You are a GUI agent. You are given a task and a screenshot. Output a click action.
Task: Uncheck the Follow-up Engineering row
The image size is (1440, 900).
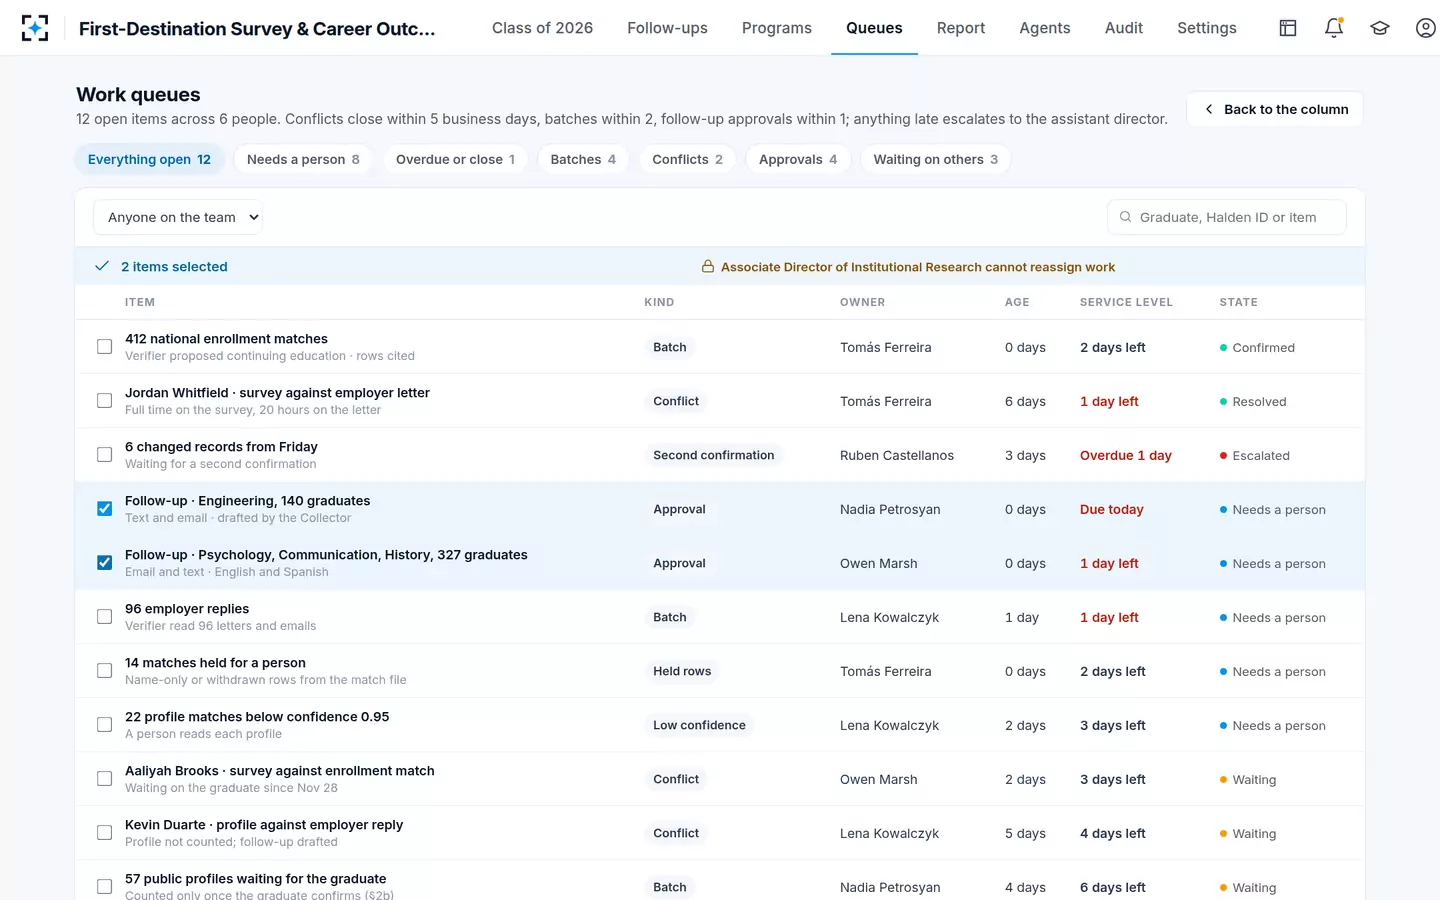click(104, 509)
